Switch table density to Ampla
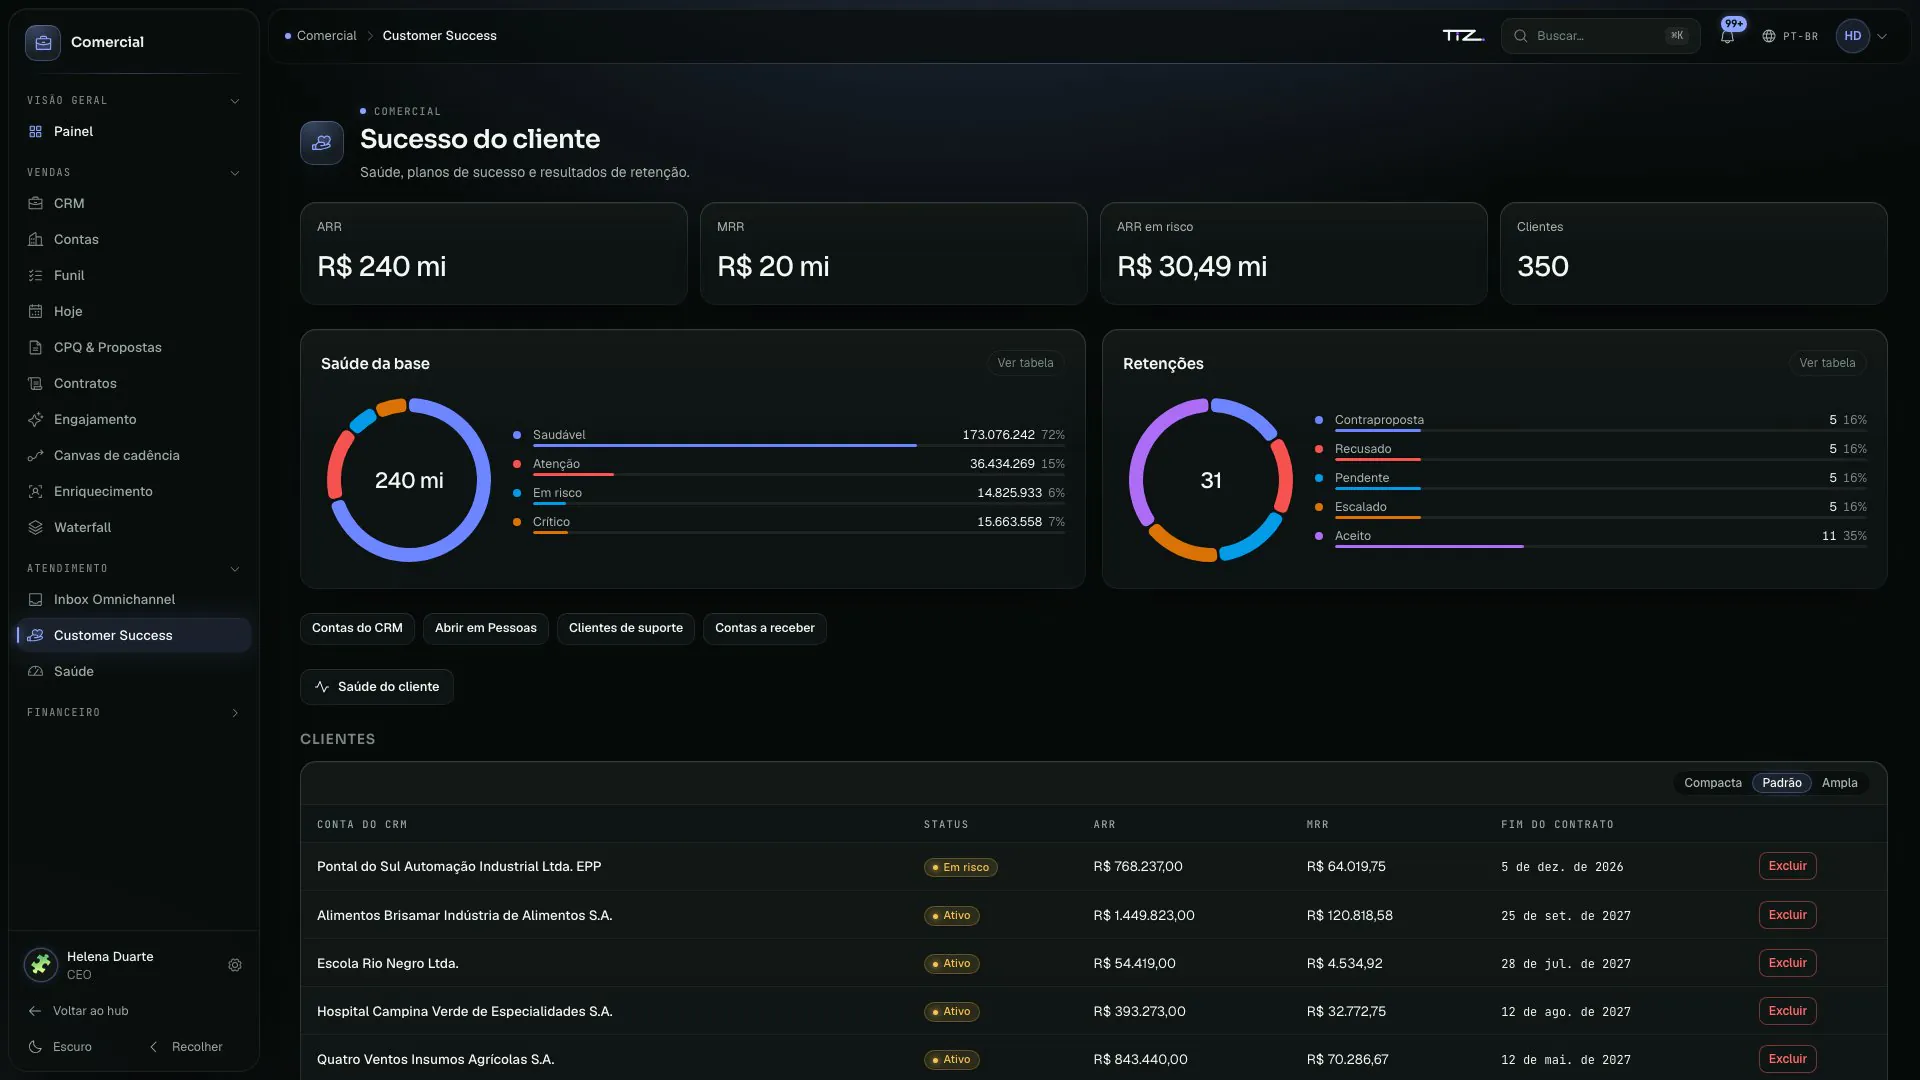The width and height of the screenshot is (1920, 1080). tap(1839, 783)
